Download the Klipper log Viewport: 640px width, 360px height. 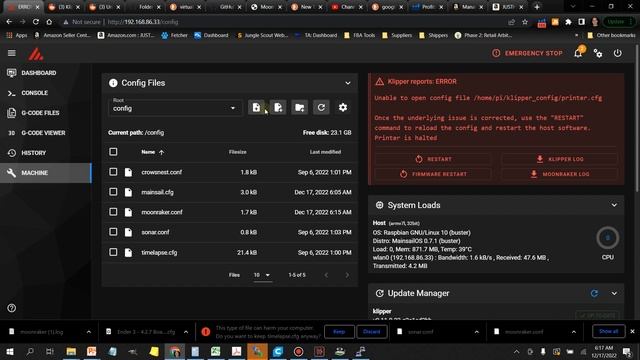(x=559, y=159)
